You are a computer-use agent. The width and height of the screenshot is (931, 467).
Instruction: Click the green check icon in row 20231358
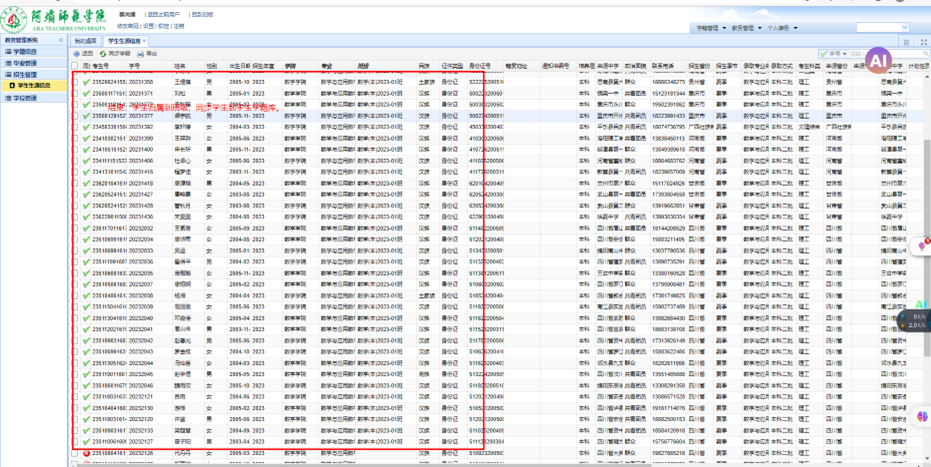86,81
